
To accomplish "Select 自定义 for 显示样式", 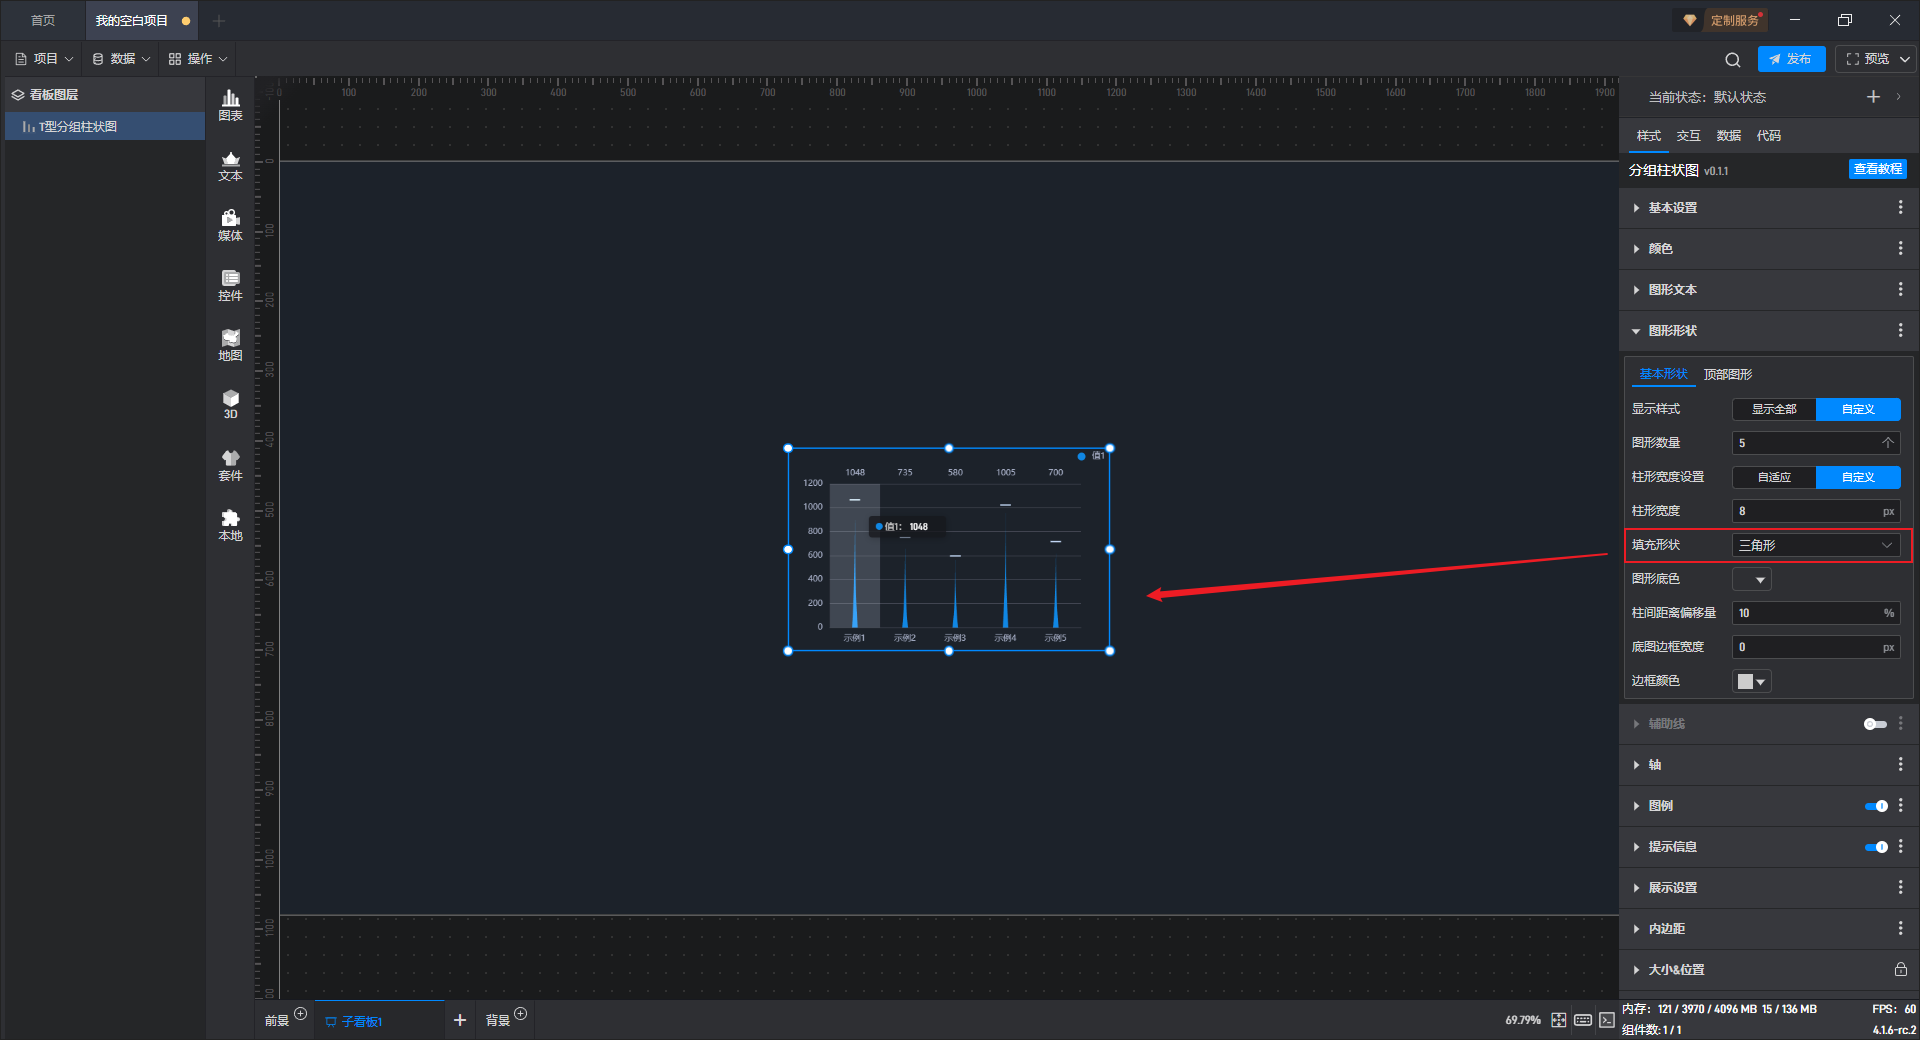I will click(x=1858, y=409).
